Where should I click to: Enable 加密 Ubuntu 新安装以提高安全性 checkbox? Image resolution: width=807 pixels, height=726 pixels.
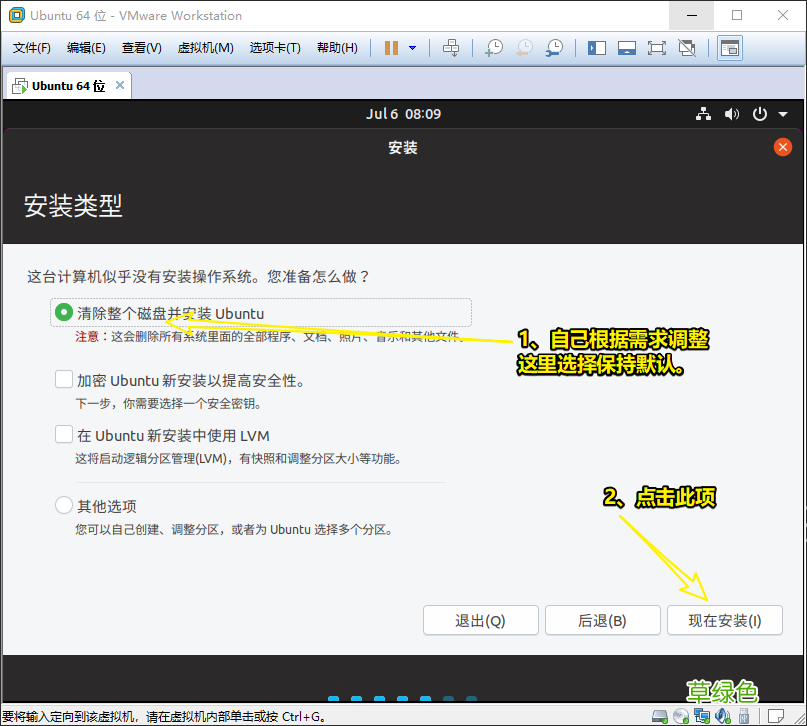[x=64, y=379]
